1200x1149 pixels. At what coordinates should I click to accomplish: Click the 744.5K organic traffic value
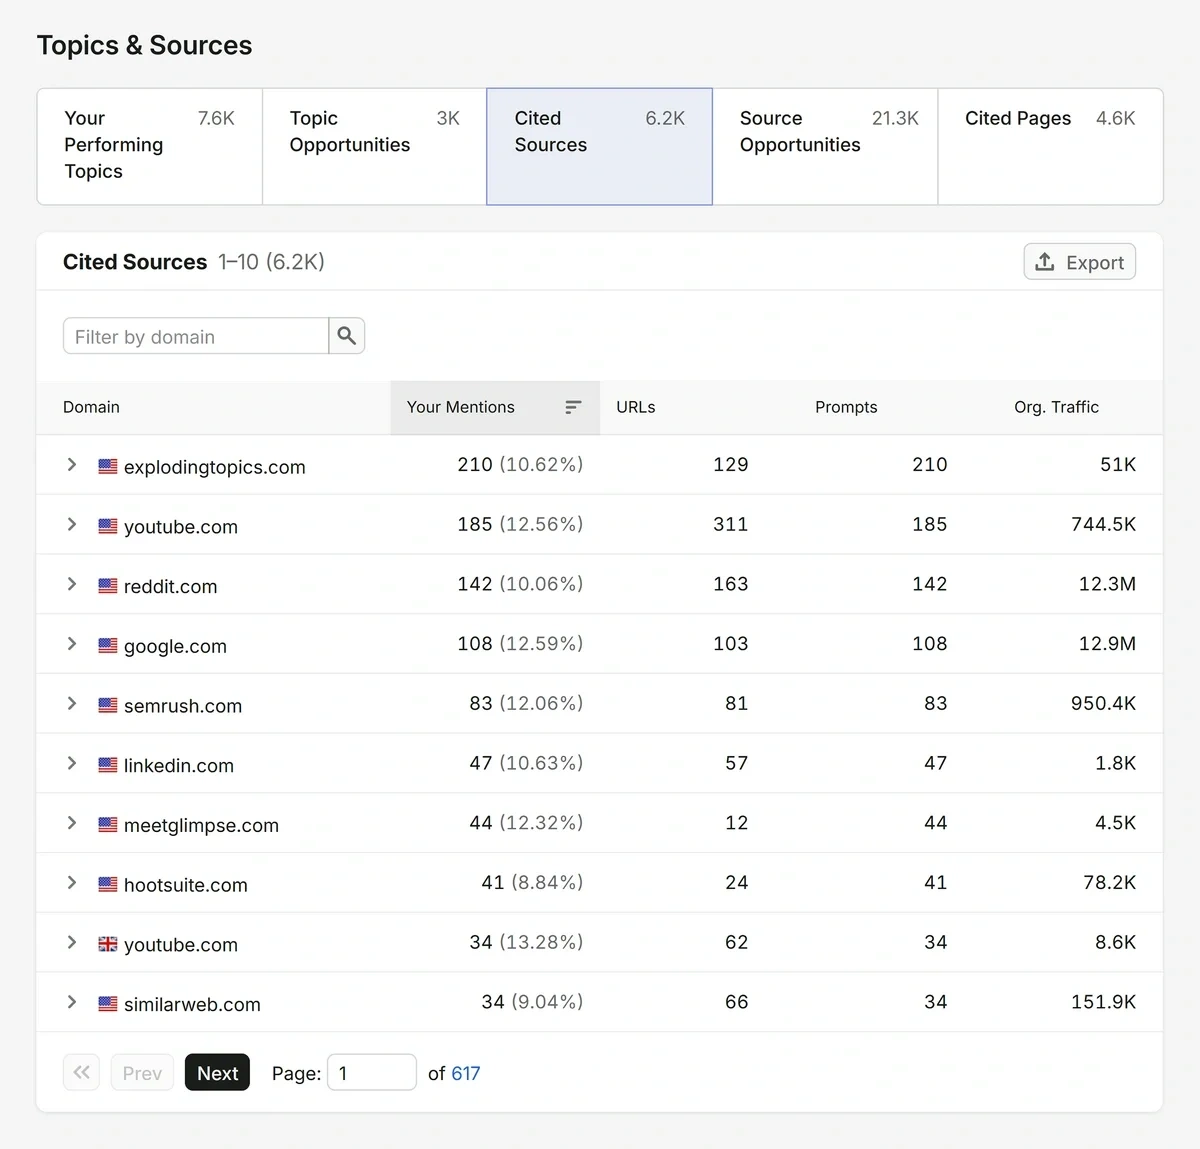tap(1104, 524)
